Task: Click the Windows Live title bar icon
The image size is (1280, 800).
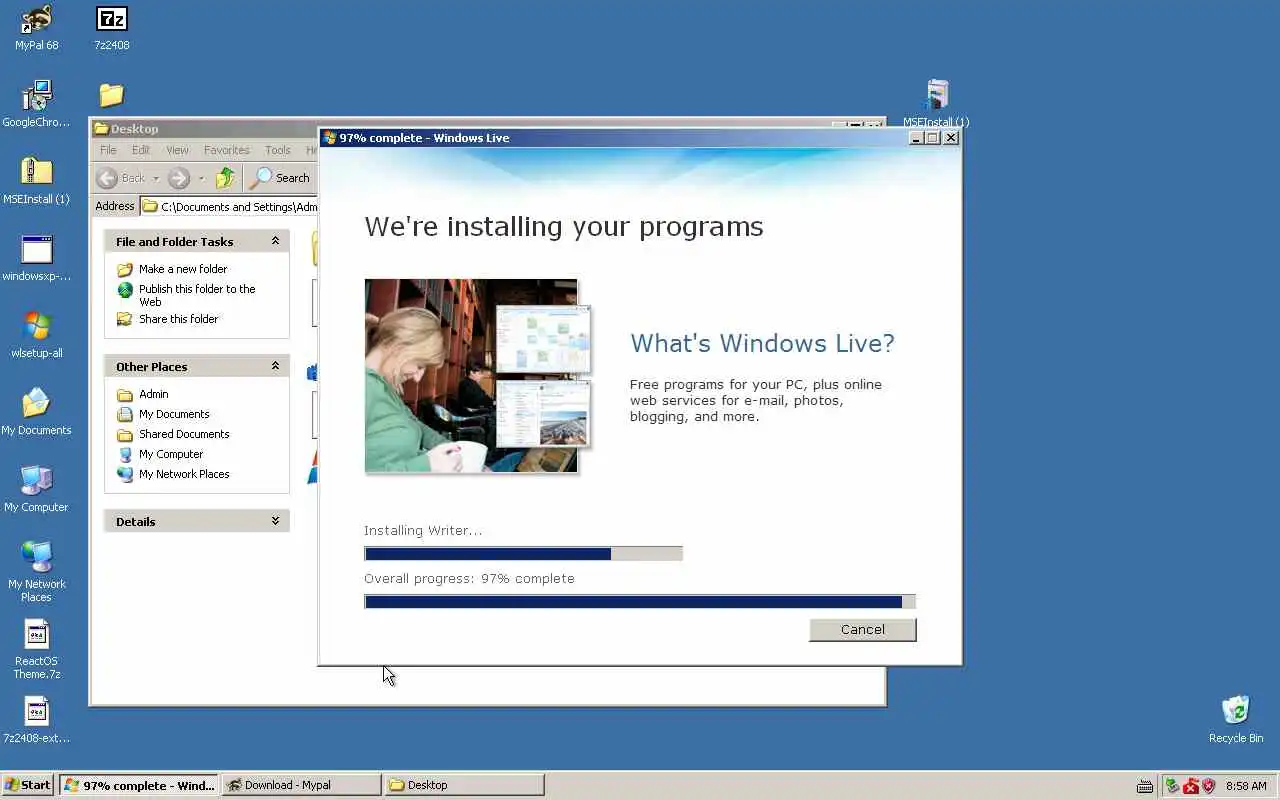Action: (x=330, y=138)
